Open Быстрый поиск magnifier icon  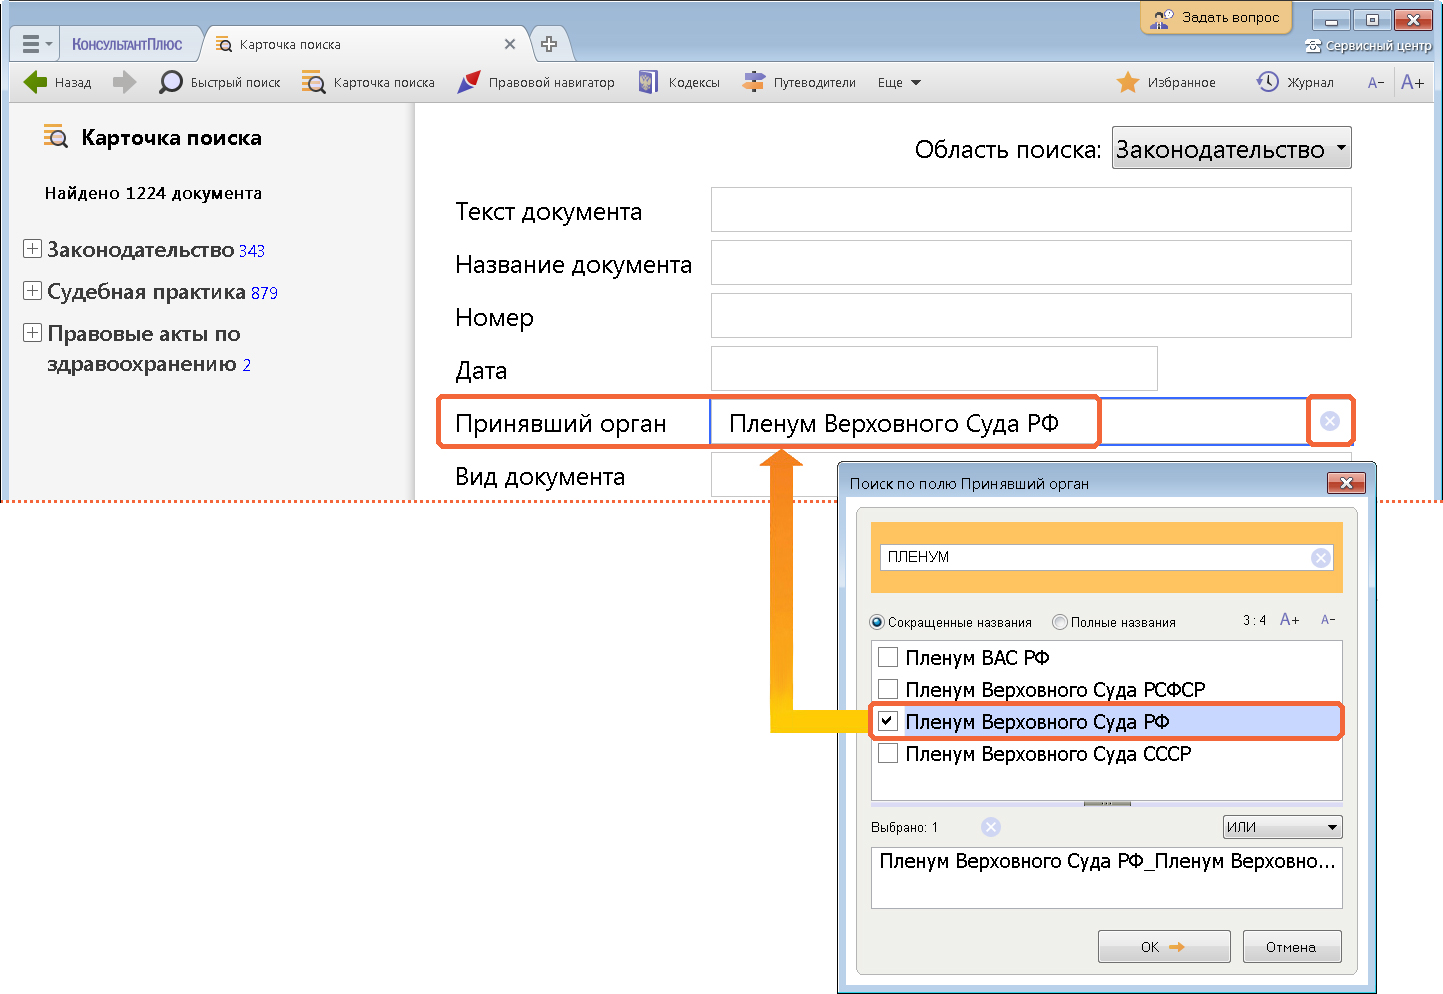[x=171, y=82]
